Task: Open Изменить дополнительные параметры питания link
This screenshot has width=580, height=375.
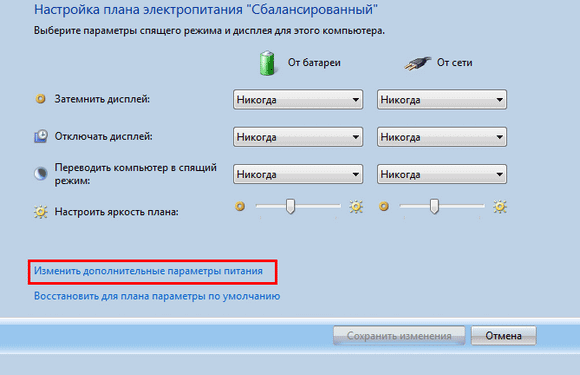Action: tap(148, 271)
